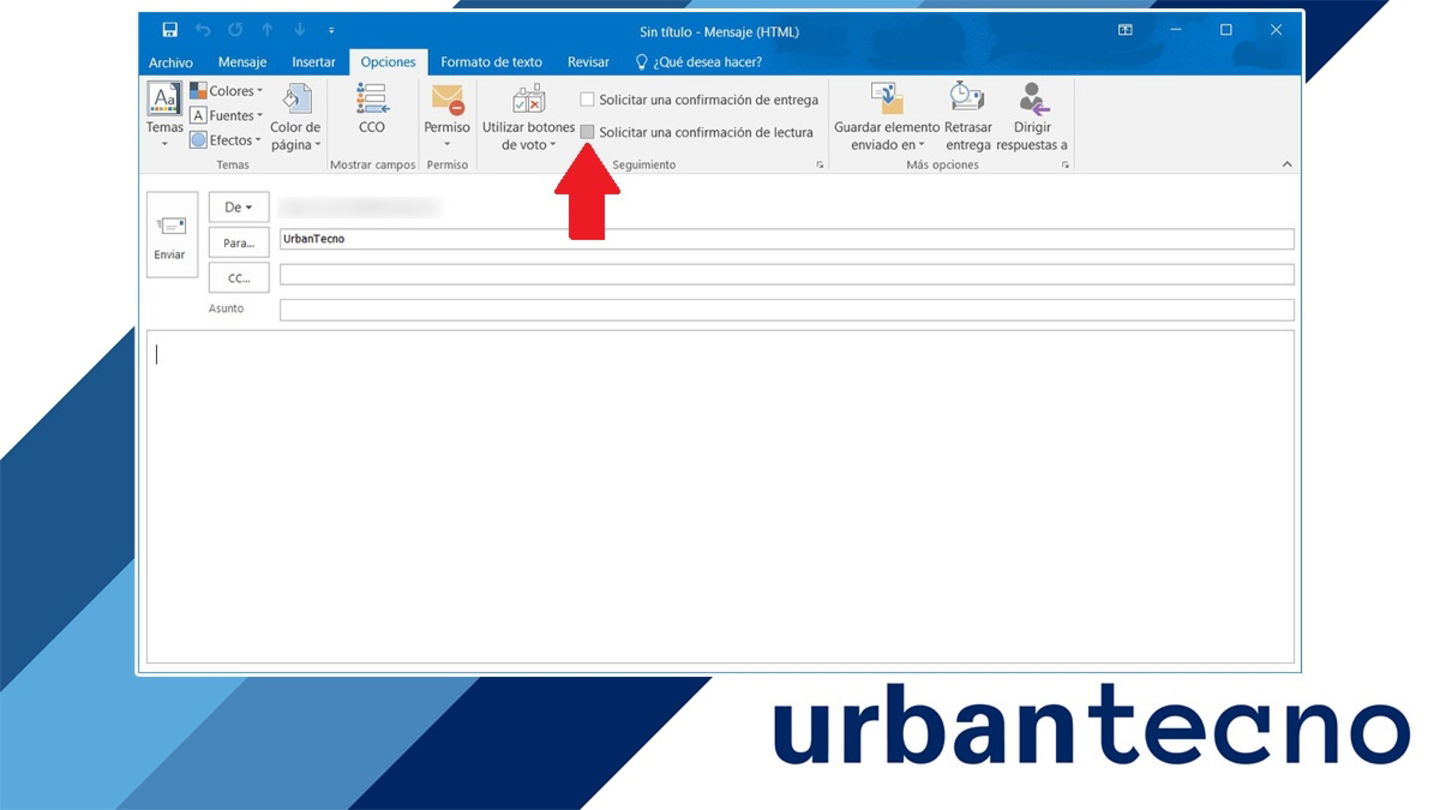Open the Color de página menu

tap(295, 118)
